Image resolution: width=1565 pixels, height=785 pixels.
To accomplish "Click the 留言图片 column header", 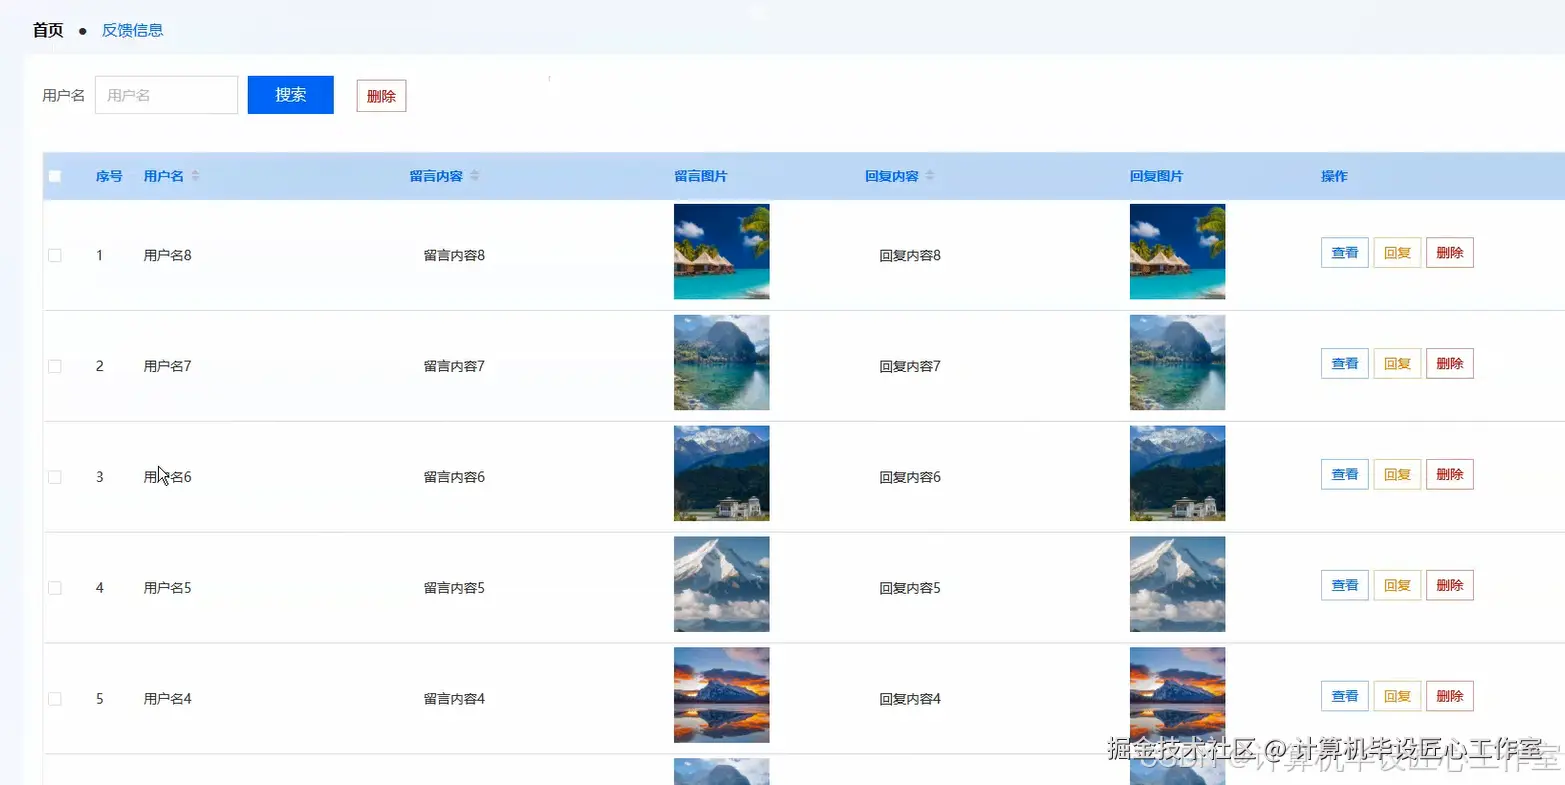I will coord(701,176).
